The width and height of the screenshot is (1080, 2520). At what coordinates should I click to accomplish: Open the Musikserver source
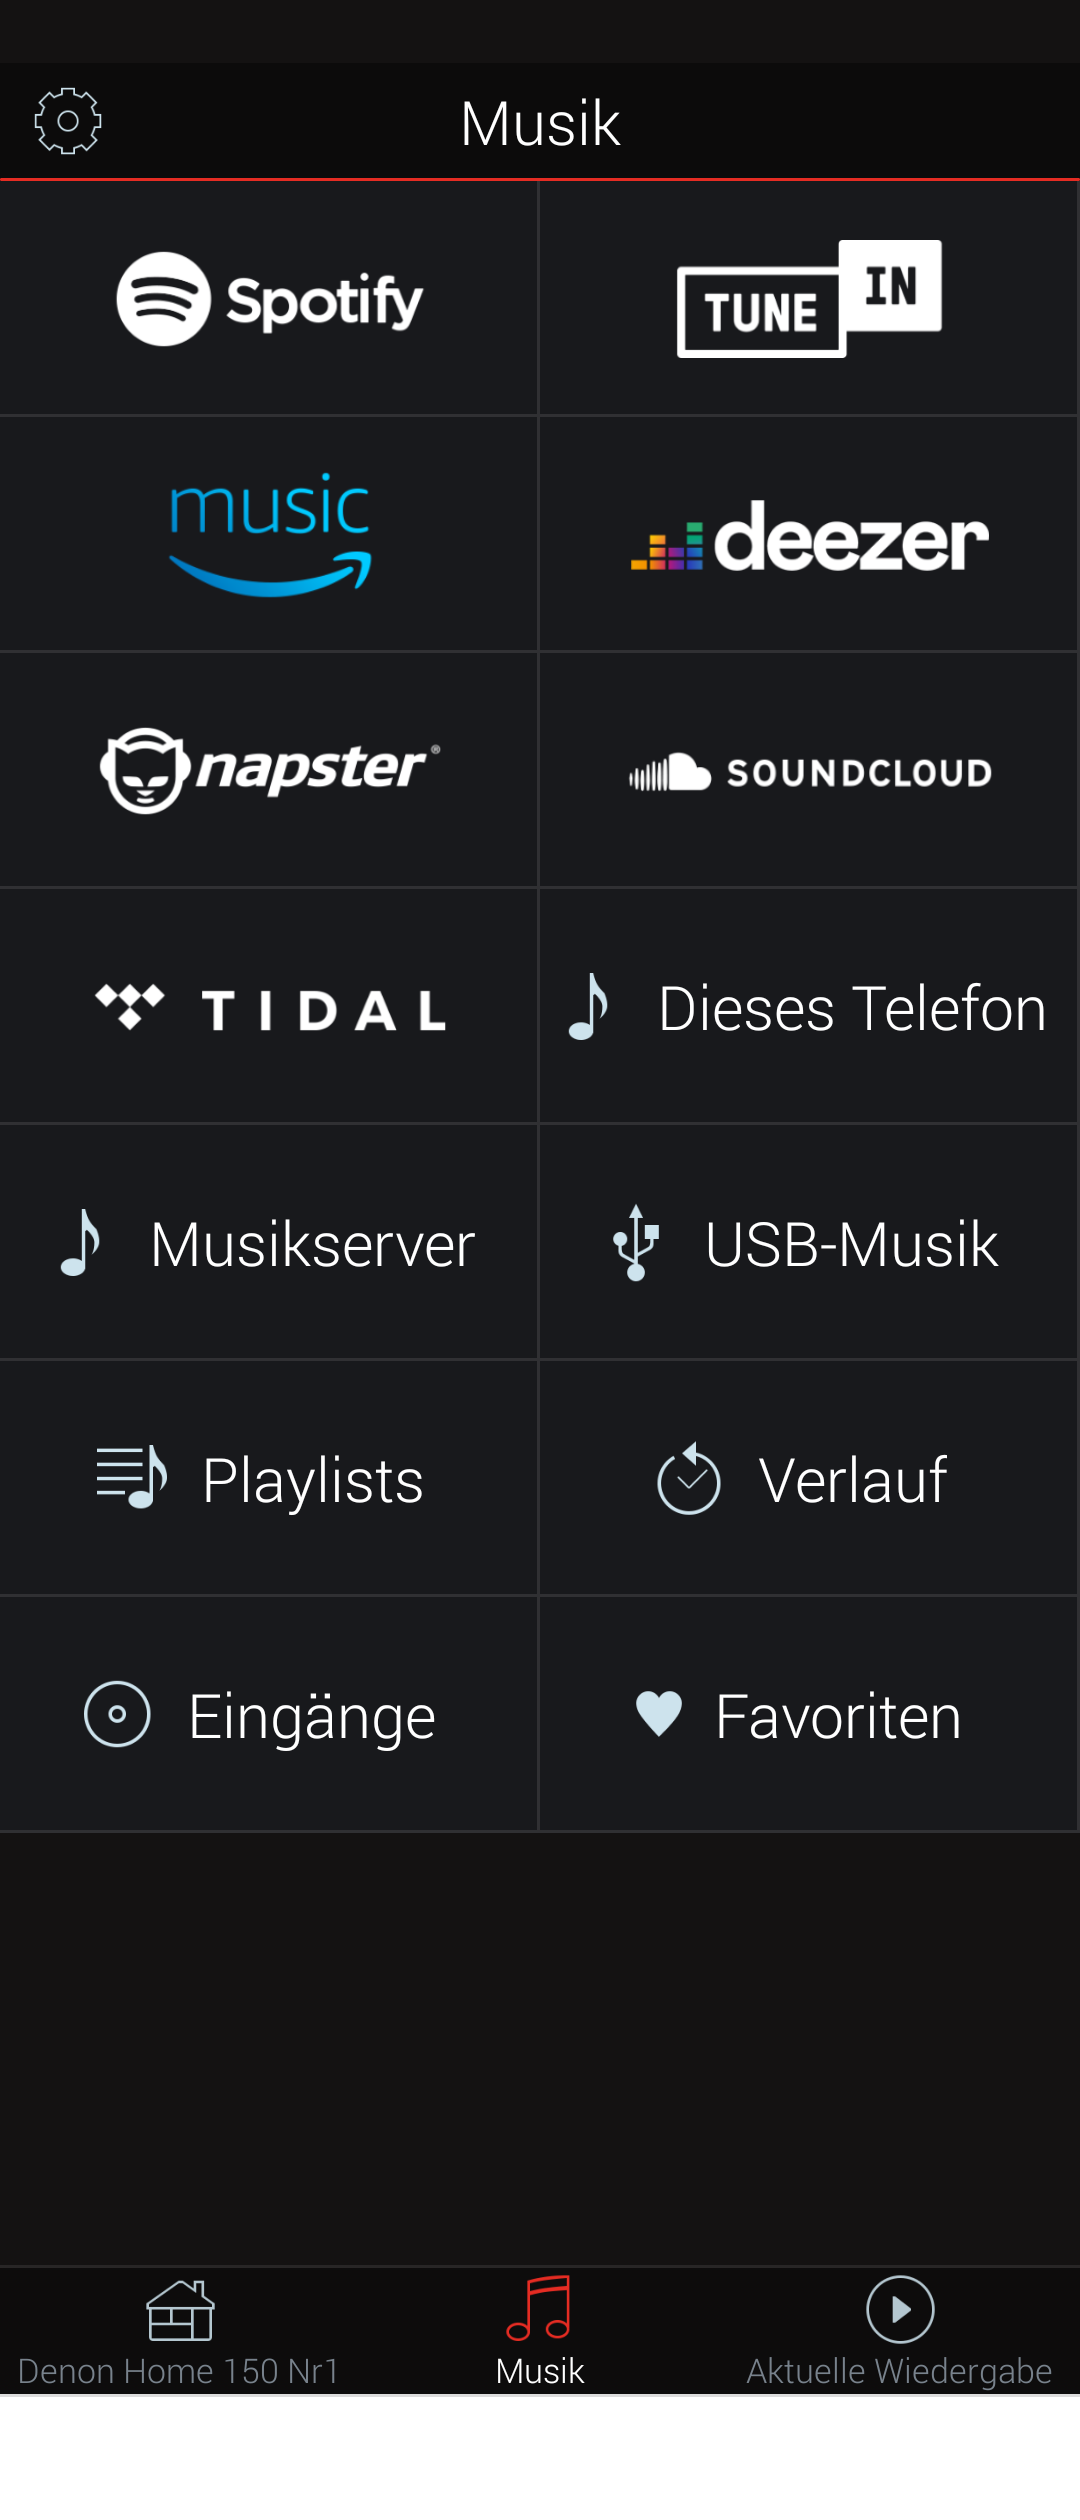point(269,1243)
